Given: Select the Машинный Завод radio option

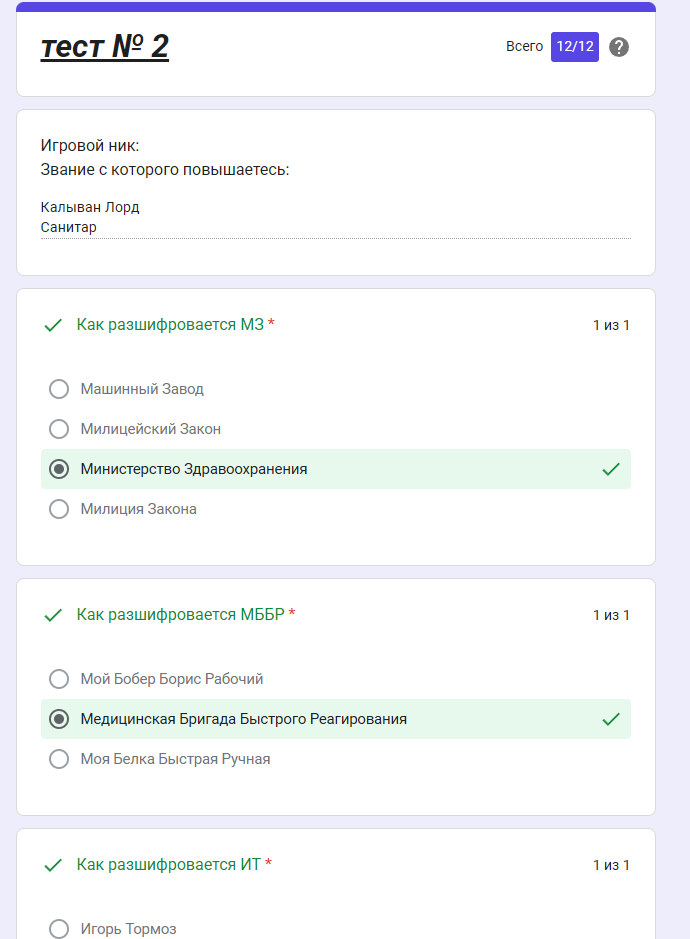Looking at the screenshot, I should 59,389.
